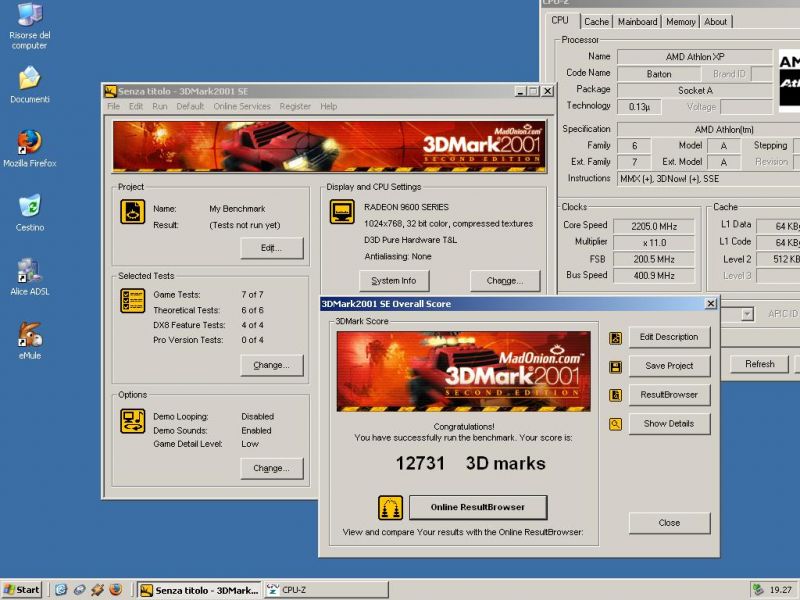Image resolution: width=800 pixels, height=600 pixels.
Task: Click the 3DMark2001 banner in score dialog
Action: point(464,371)
